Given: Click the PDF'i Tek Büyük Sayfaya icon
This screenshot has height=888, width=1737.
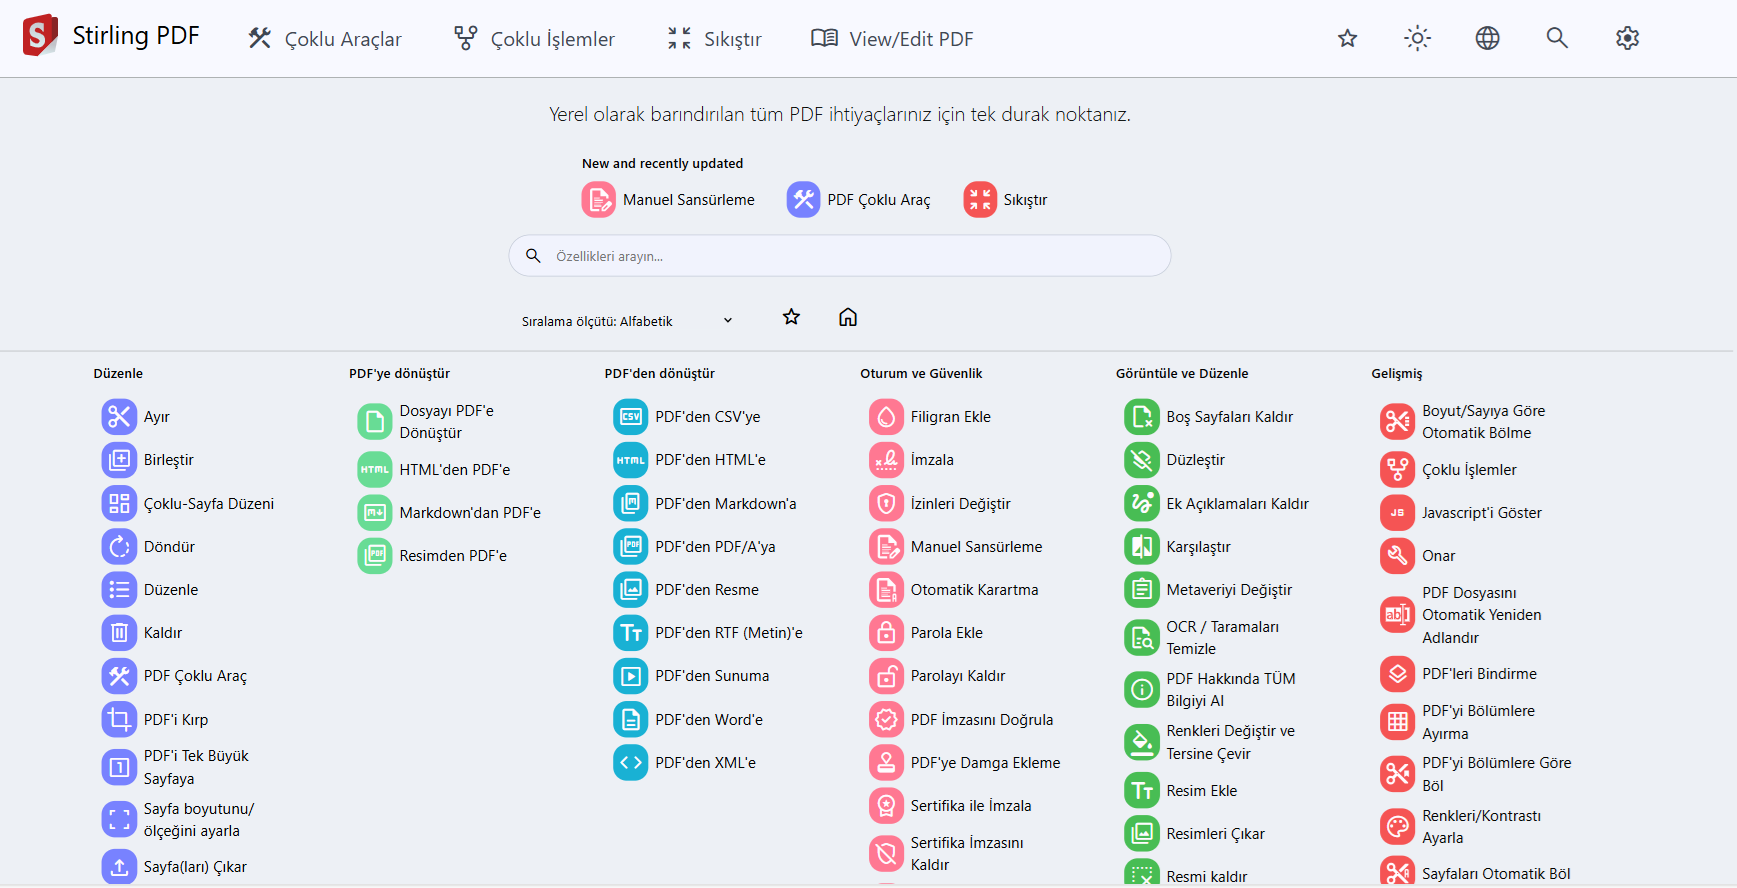Looking at the screenshot, I should pyautogui.click(x=119, y=768).
